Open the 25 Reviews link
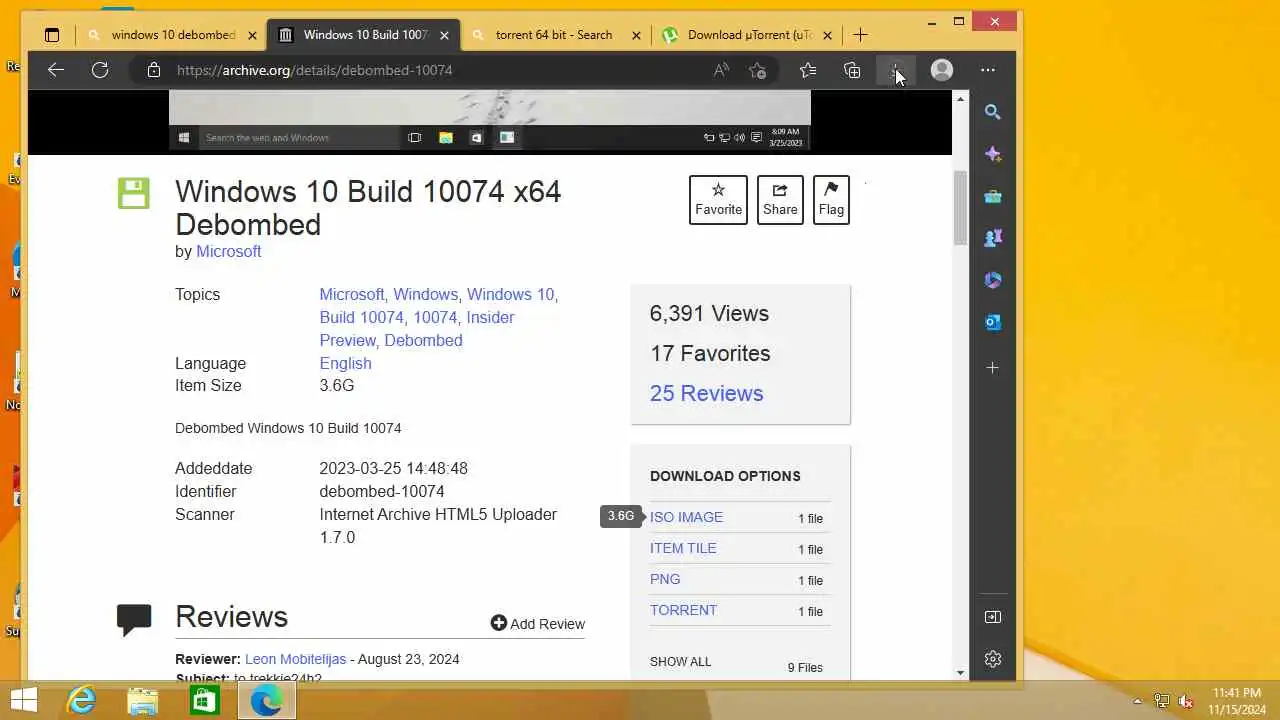This screenshot has width=1280, height=720. (x=706, y=393)
